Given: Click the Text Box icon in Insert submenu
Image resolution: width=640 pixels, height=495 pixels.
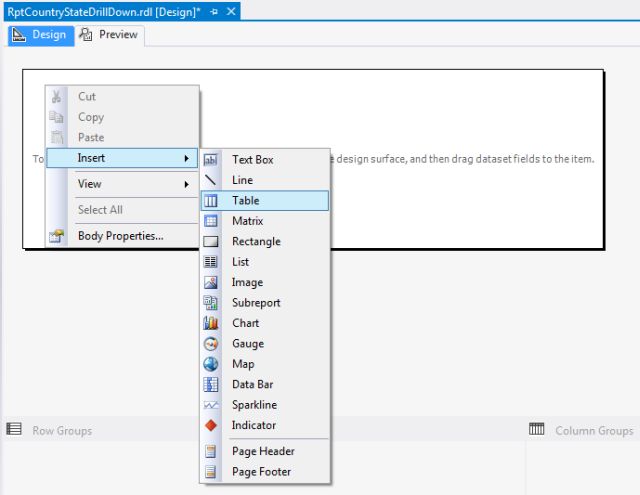Looking at the screenshot, I should coord(211,160).
